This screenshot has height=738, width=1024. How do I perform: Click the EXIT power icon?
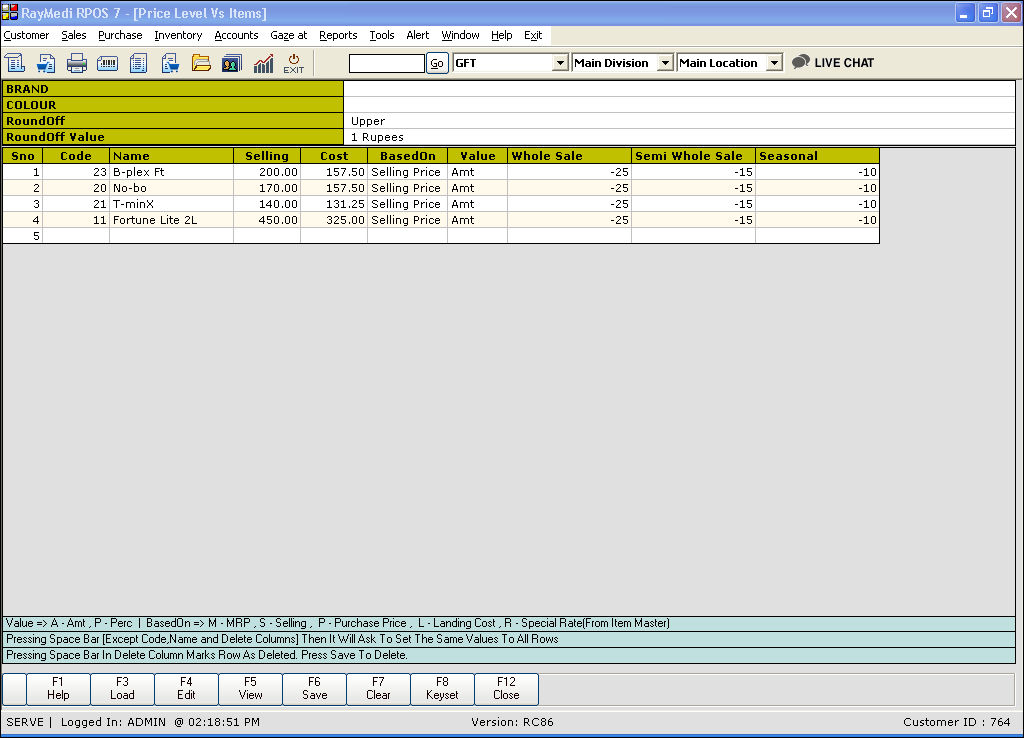coord(294,63)
